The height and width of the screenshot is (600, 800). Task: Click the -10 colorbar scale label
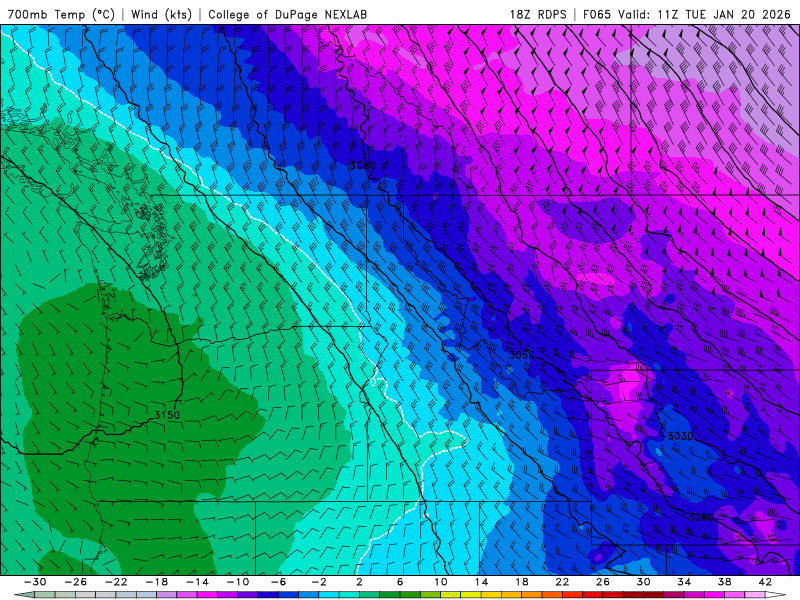click(238, 582)
